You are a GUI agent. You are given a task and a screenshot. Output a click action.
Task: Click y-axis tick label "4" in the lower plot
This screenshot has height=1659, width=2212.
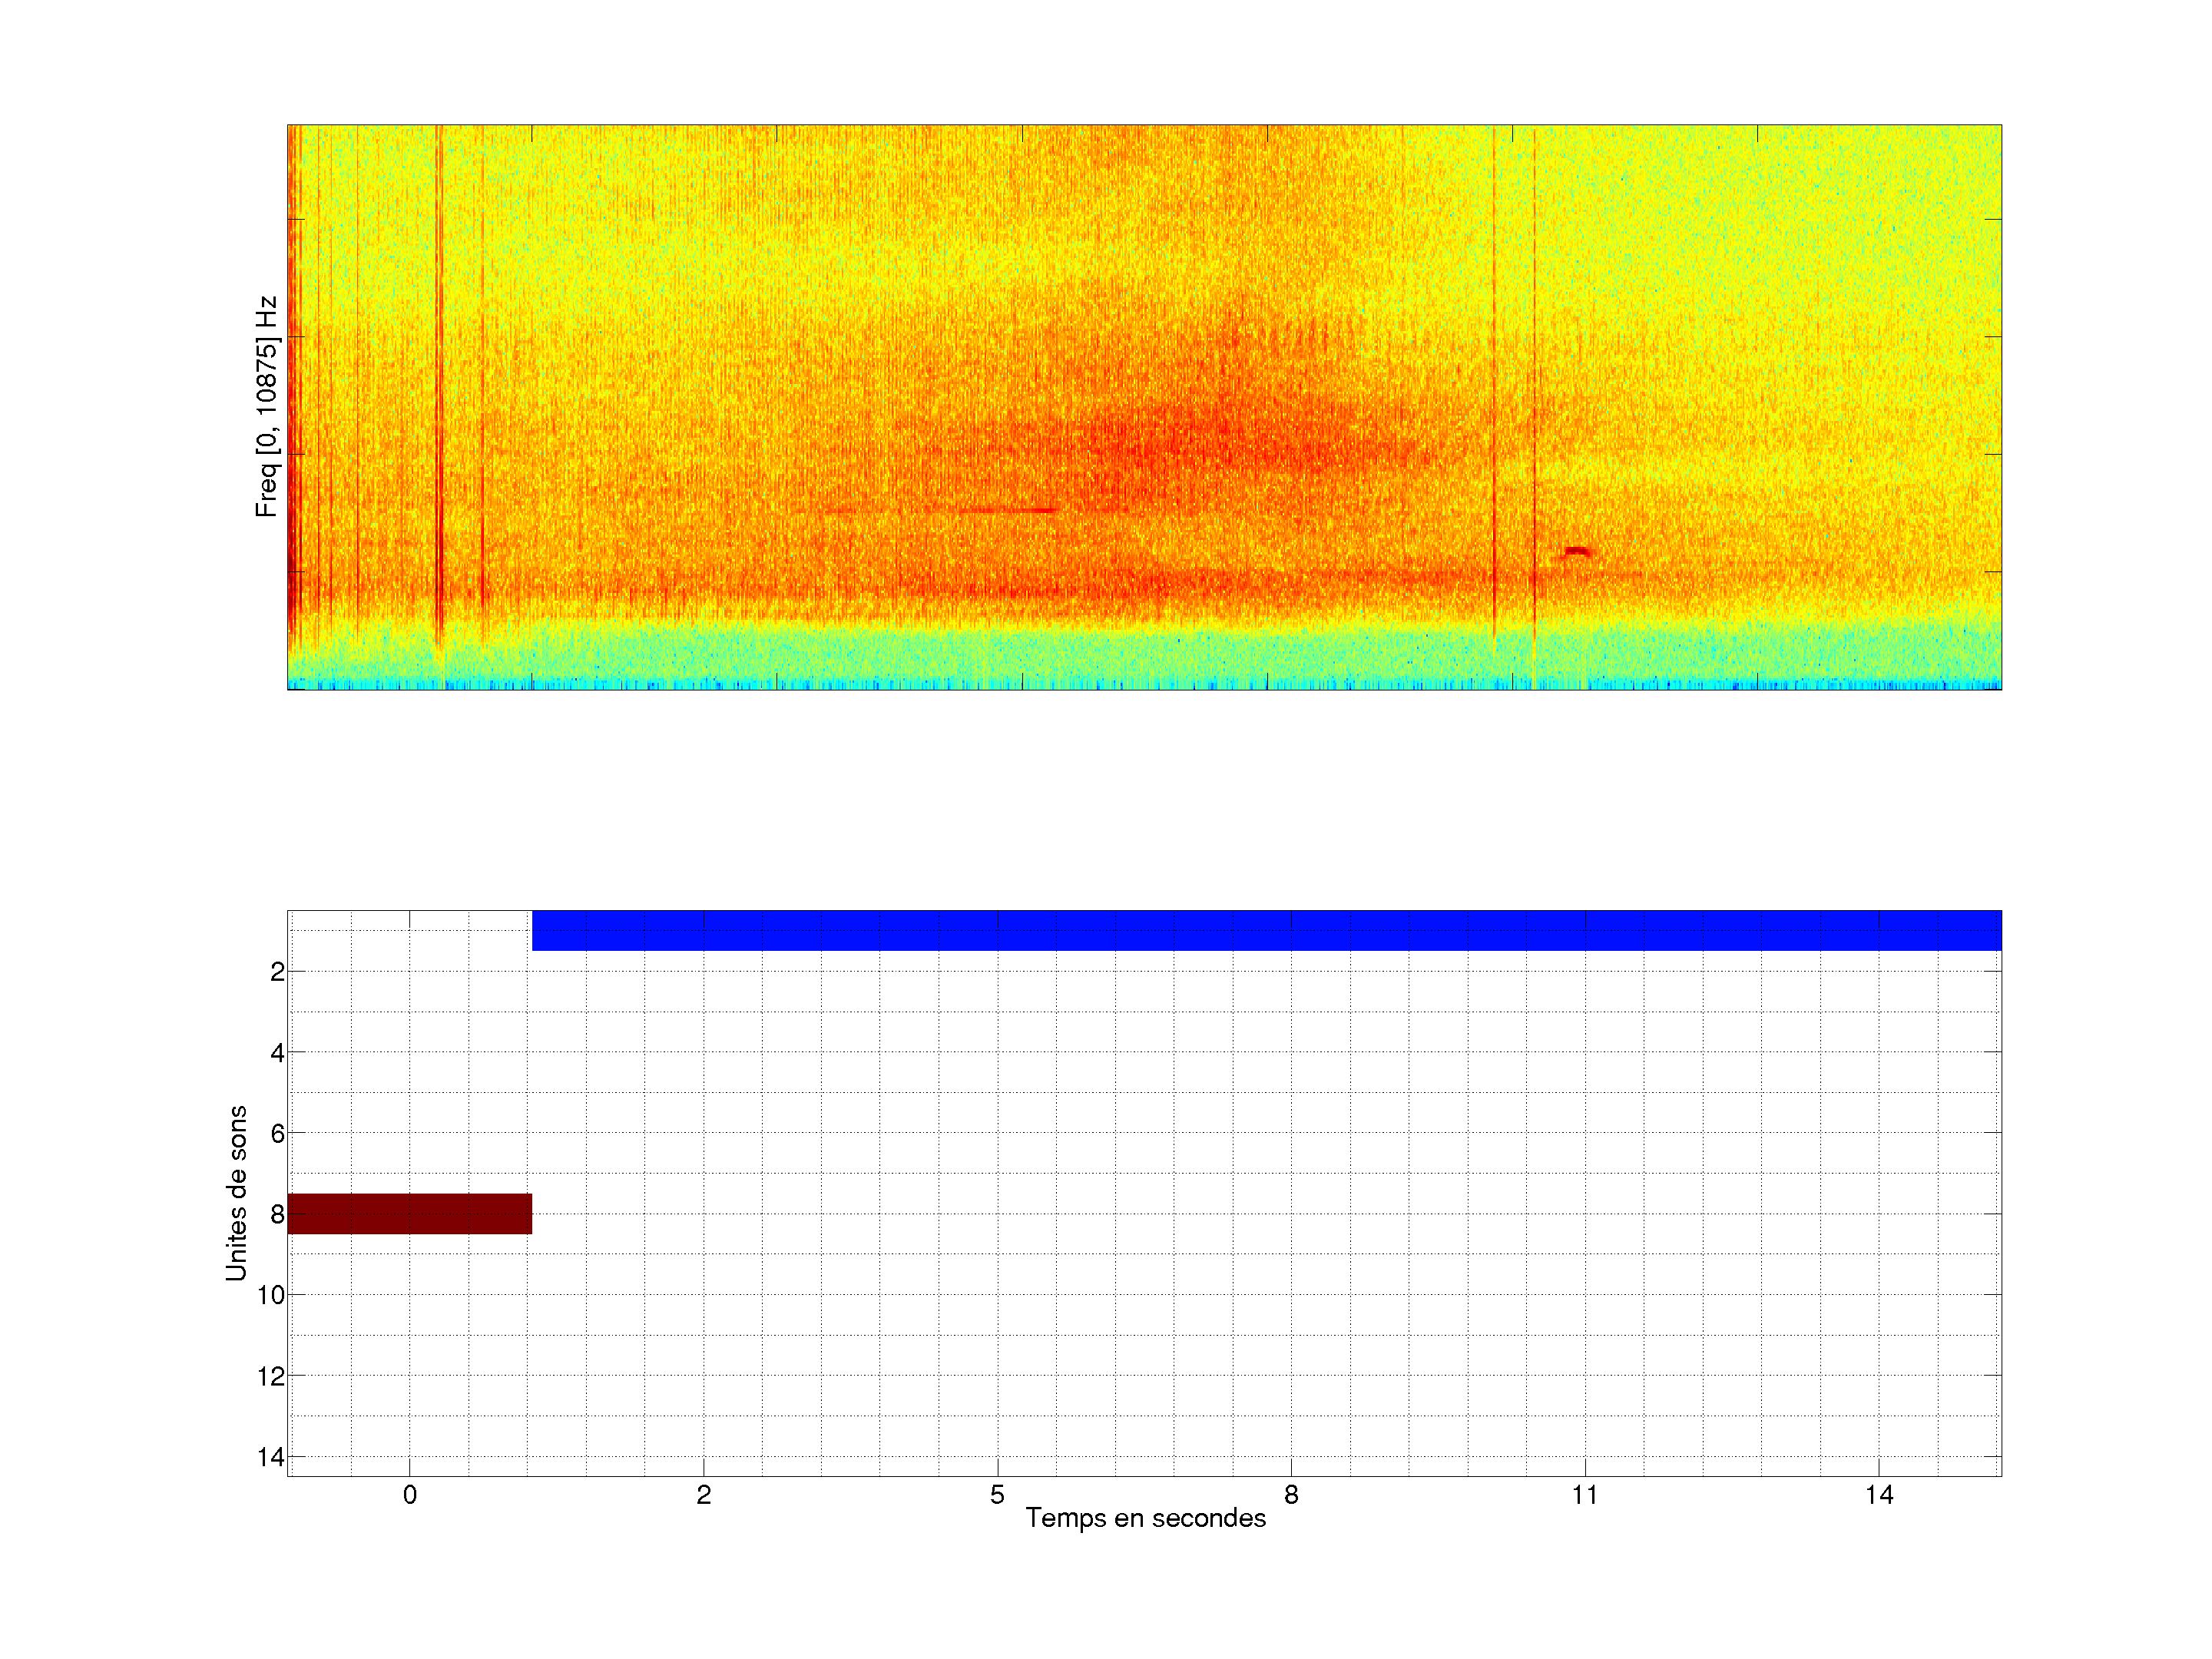(277, 1052)
